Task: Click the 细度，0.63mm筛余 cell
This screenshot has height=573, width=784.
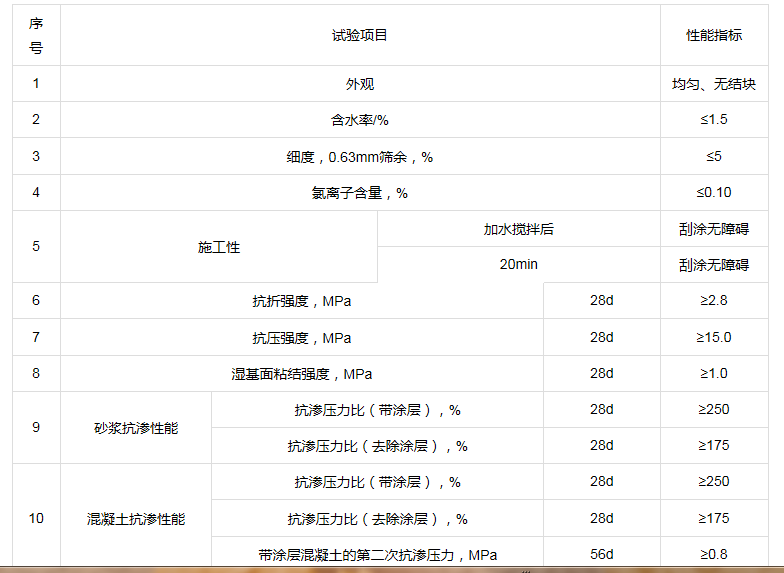Action: [x=359, y=157]
